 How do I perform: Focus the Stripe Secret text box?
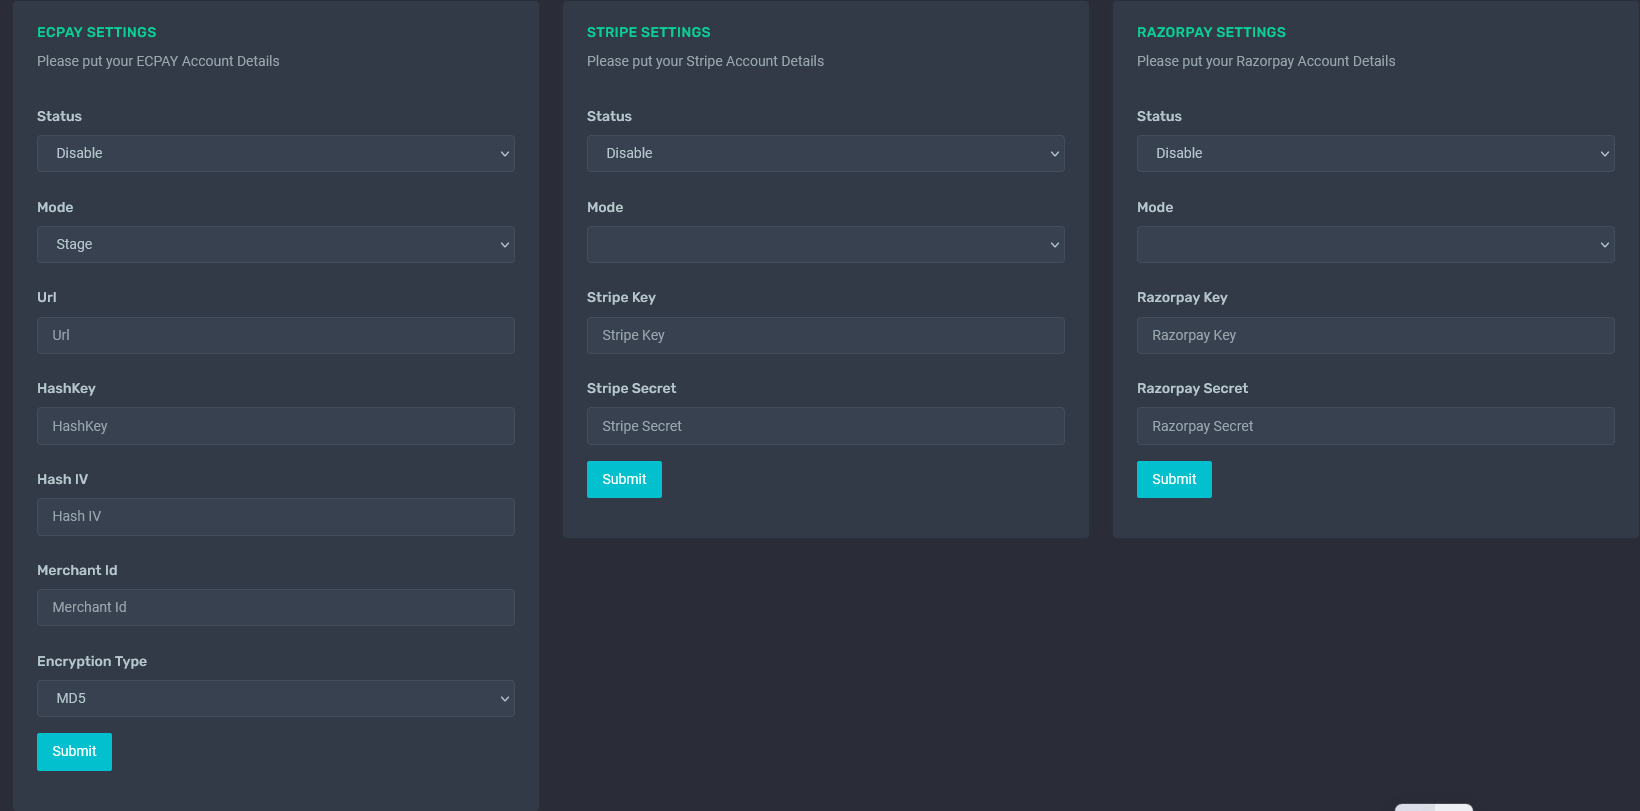coord(825,426)
